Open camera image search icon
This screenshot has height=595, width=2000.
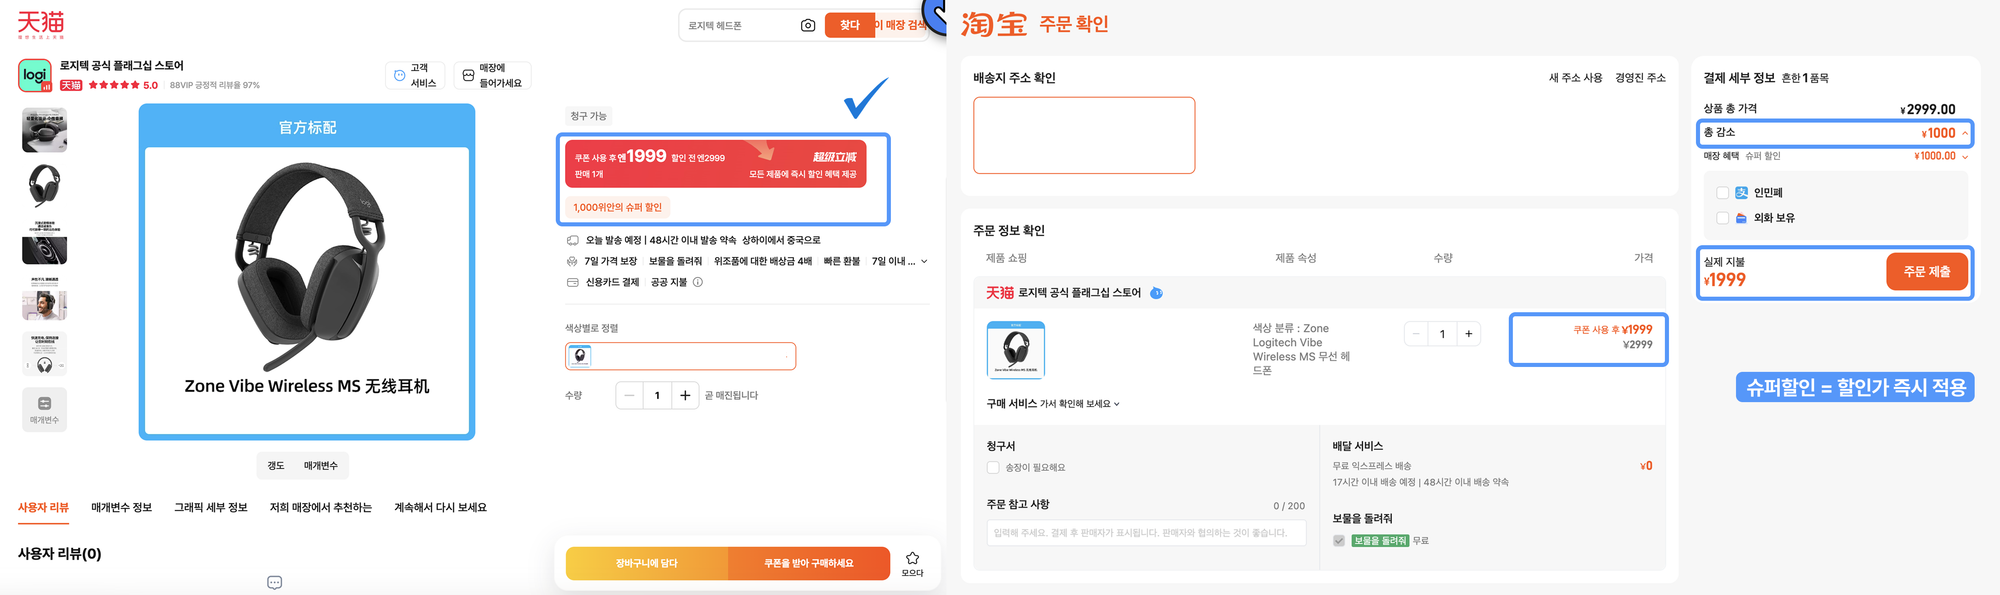pyautogui.click(x=808, y=25)
